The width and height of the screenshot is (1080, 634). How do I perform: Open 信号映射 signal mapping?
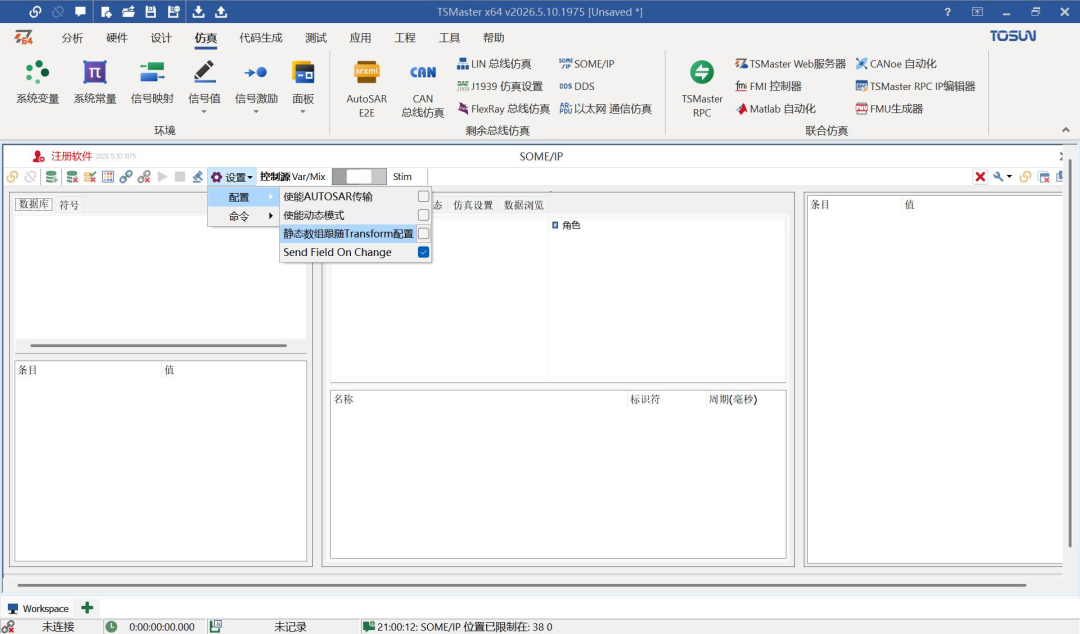pos(152,82)
